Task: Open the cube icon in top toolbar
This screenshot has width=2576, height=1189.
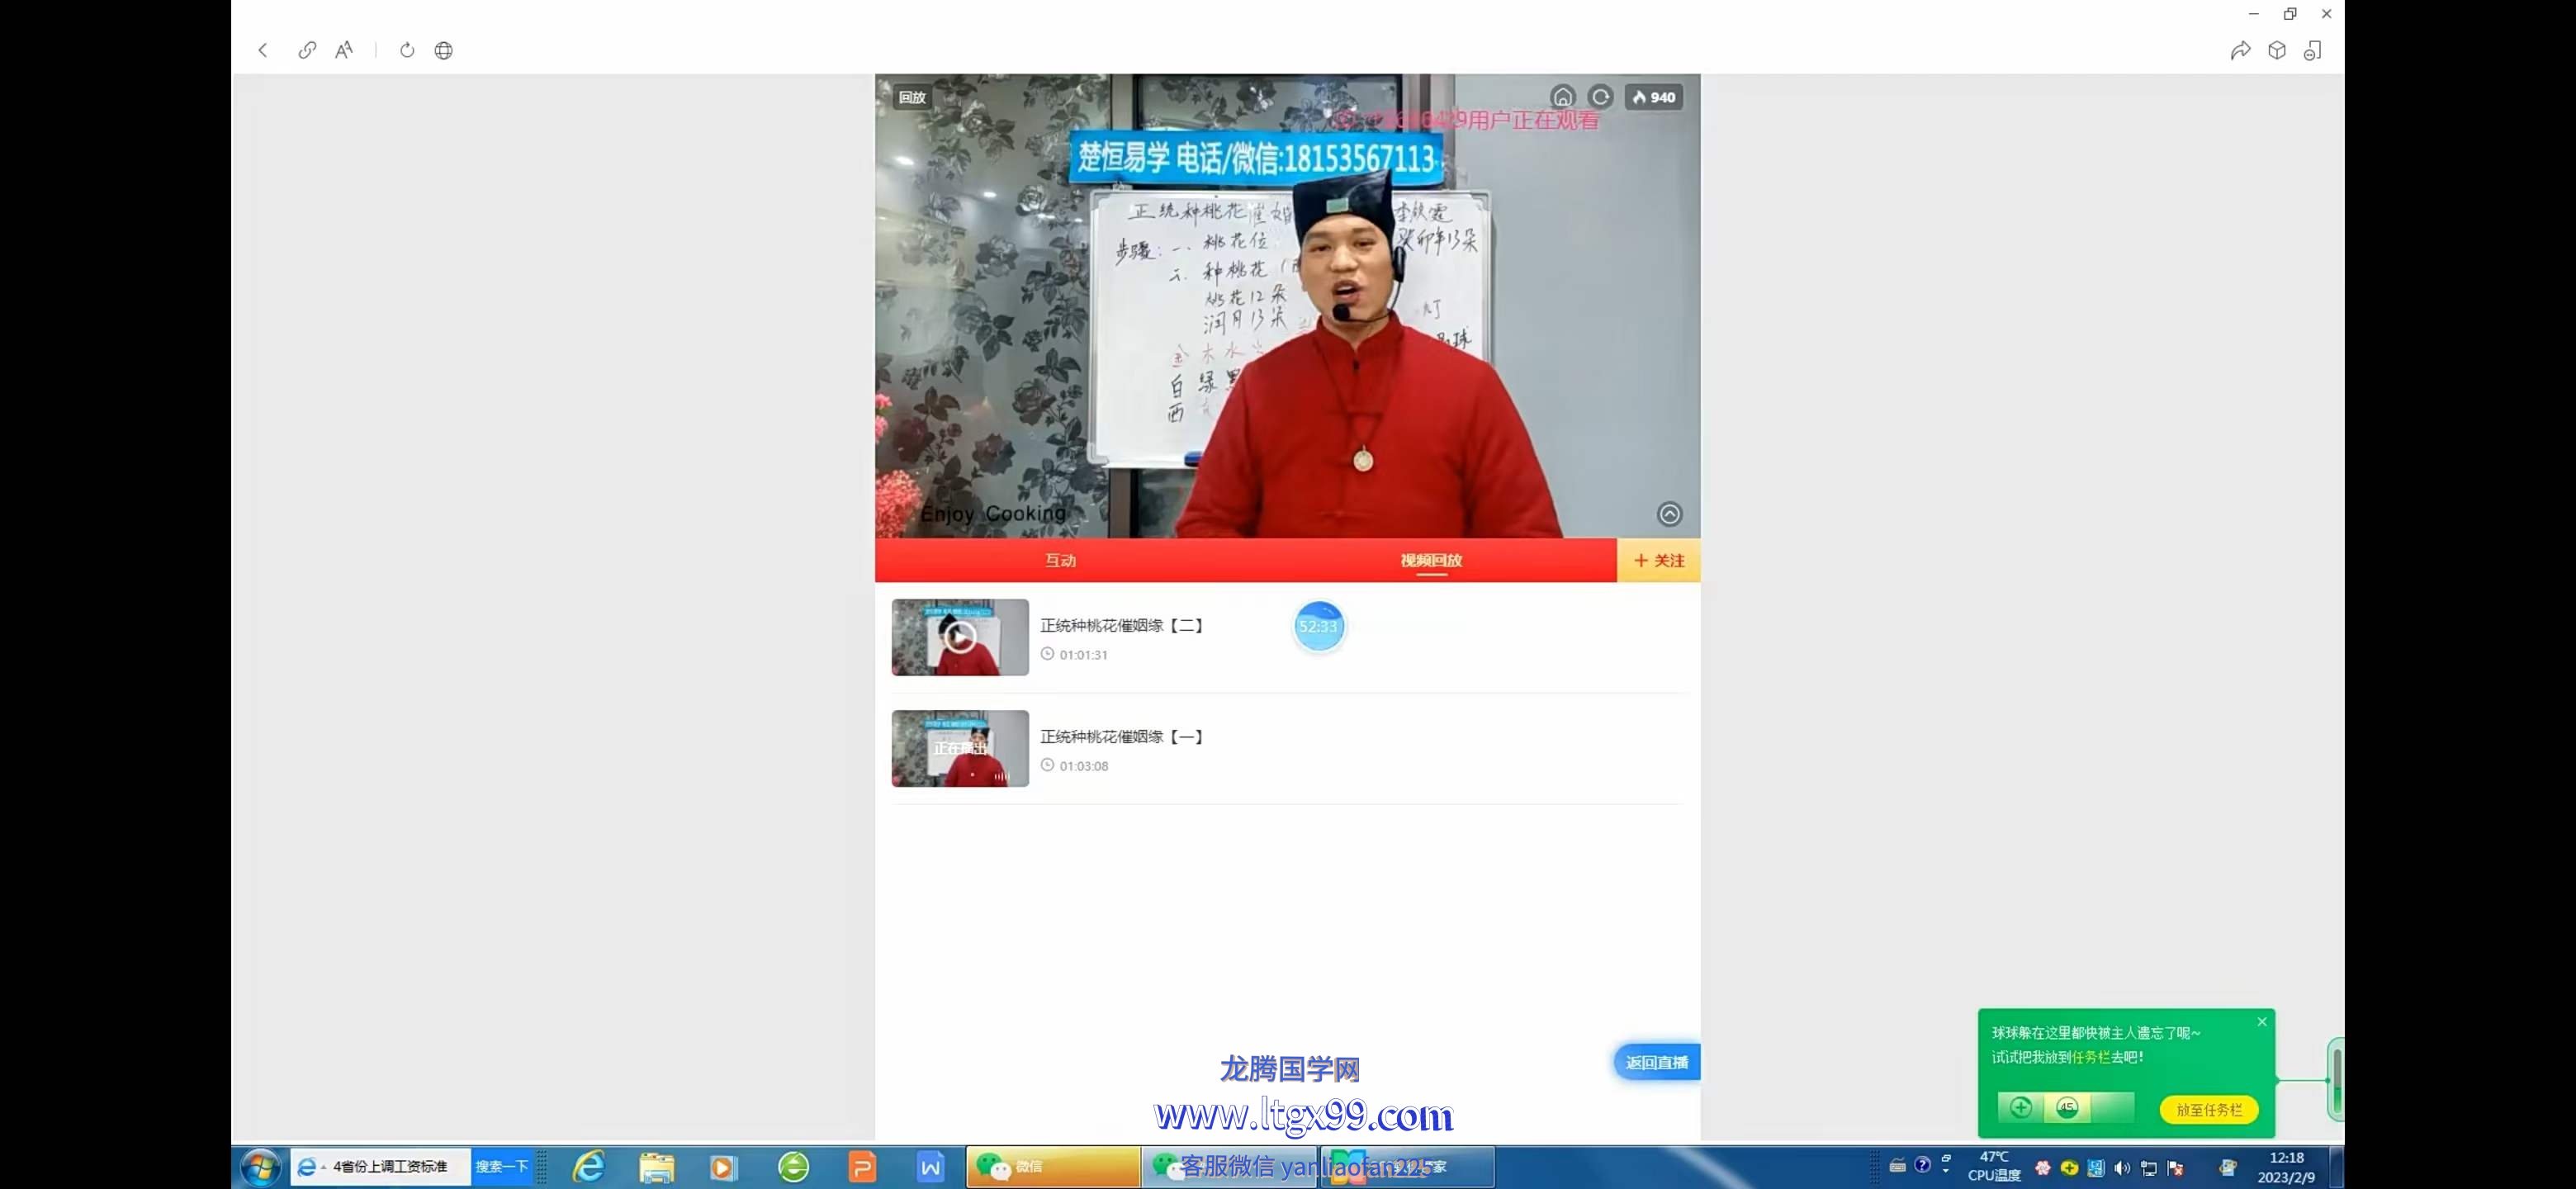Action: tap(2277, 50)
